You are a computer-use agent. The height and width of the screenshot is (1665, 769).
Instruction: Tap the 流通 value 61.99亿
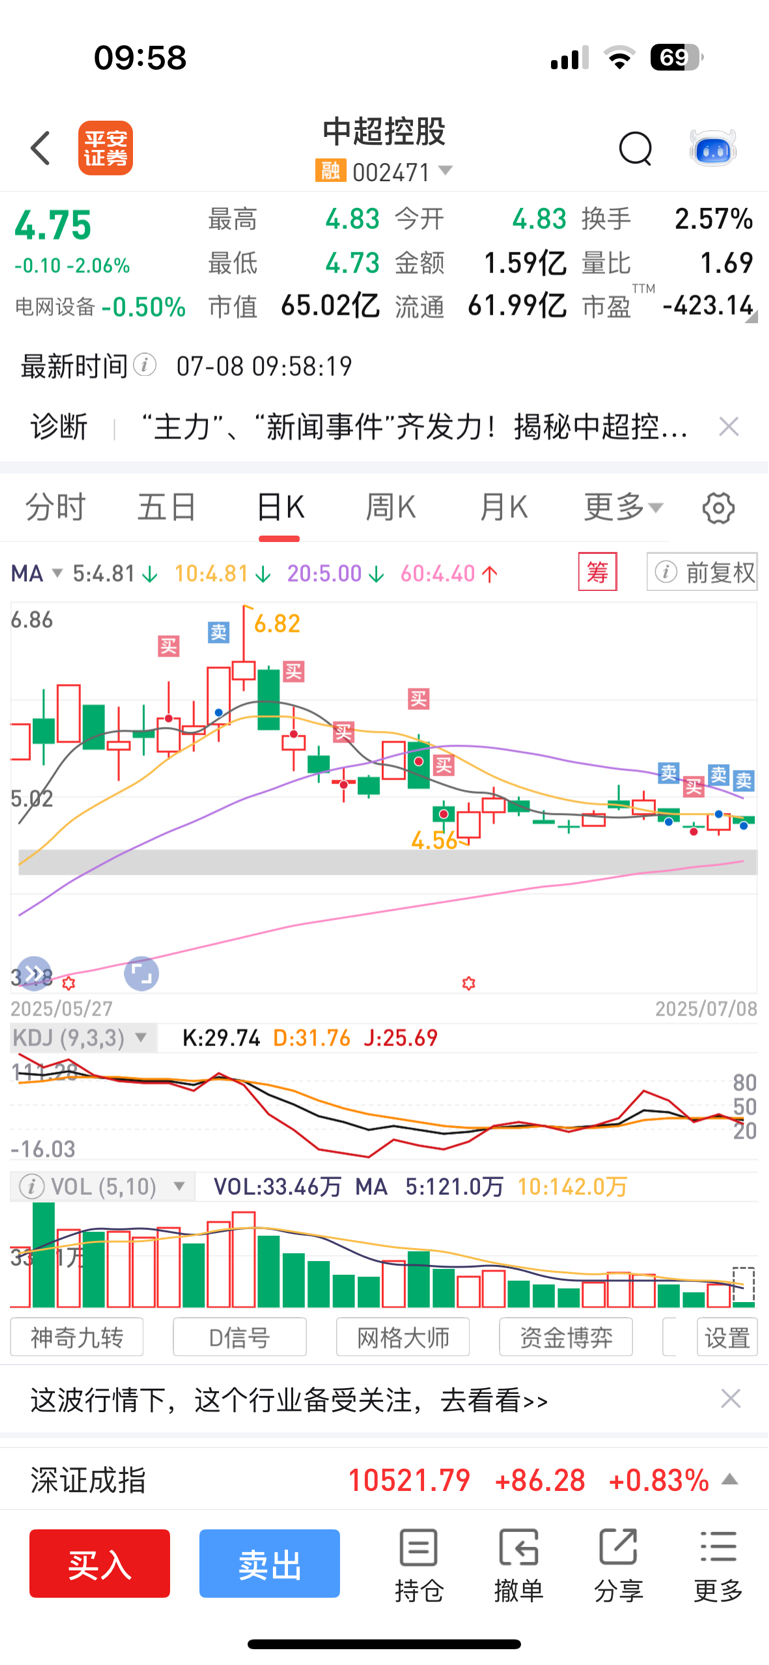[x=517, y=305]
